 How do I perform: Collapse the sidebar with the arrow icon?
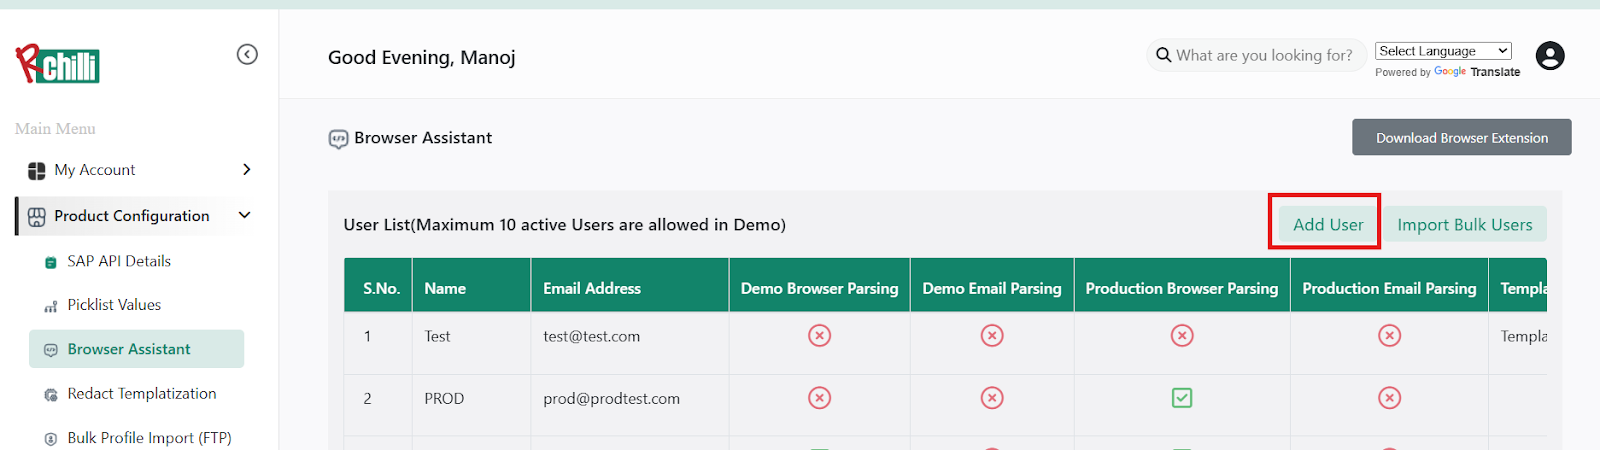coord(247,54)
